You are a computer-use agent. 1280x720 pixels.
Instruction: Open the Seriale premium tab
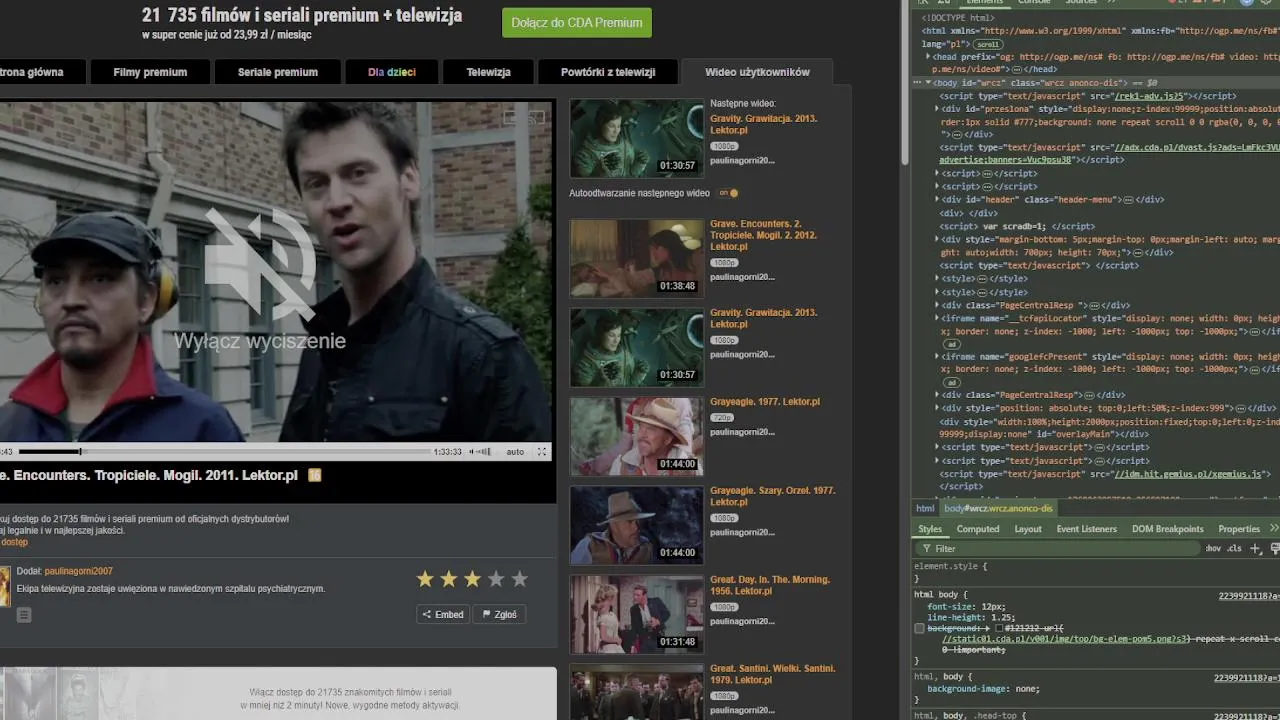click(x=278, y=72)
